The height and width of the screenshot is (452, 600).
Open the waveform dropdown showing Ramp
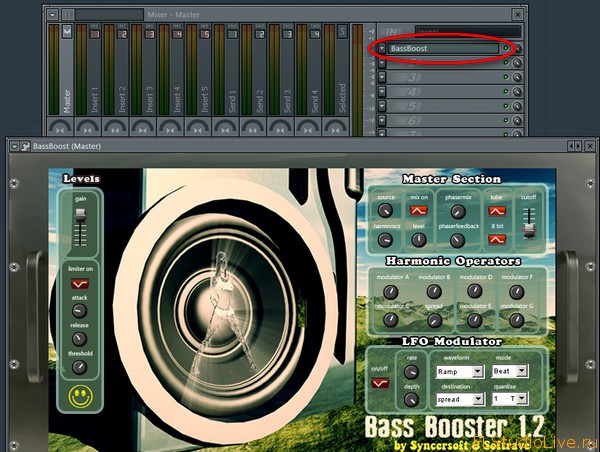click(x=460, y=371)
